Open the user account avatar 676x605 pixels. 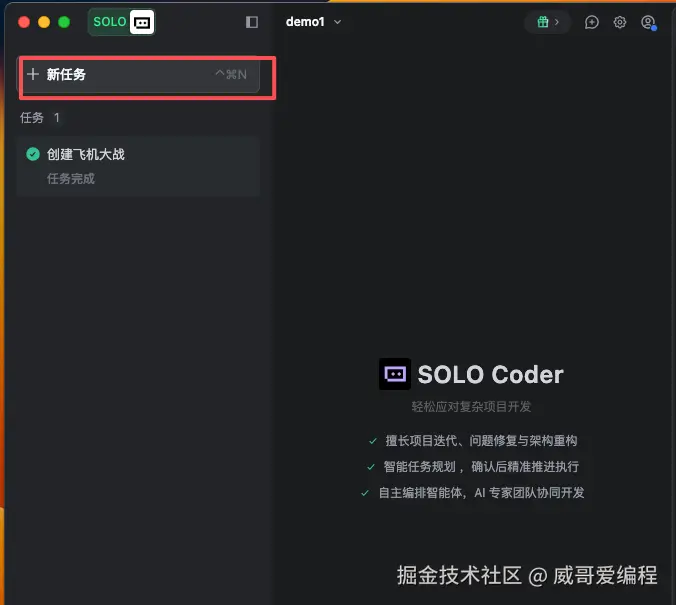(648, 22)
